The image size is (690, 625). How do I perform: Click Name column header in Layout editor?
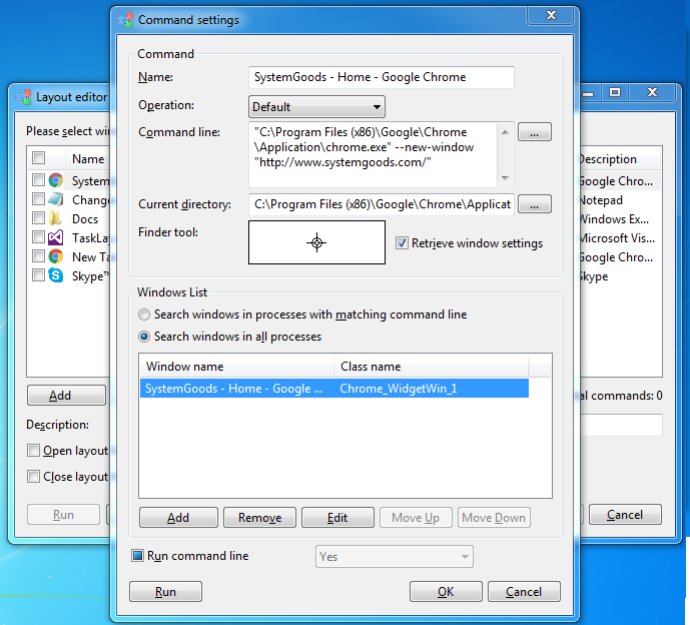pos(88,159)
